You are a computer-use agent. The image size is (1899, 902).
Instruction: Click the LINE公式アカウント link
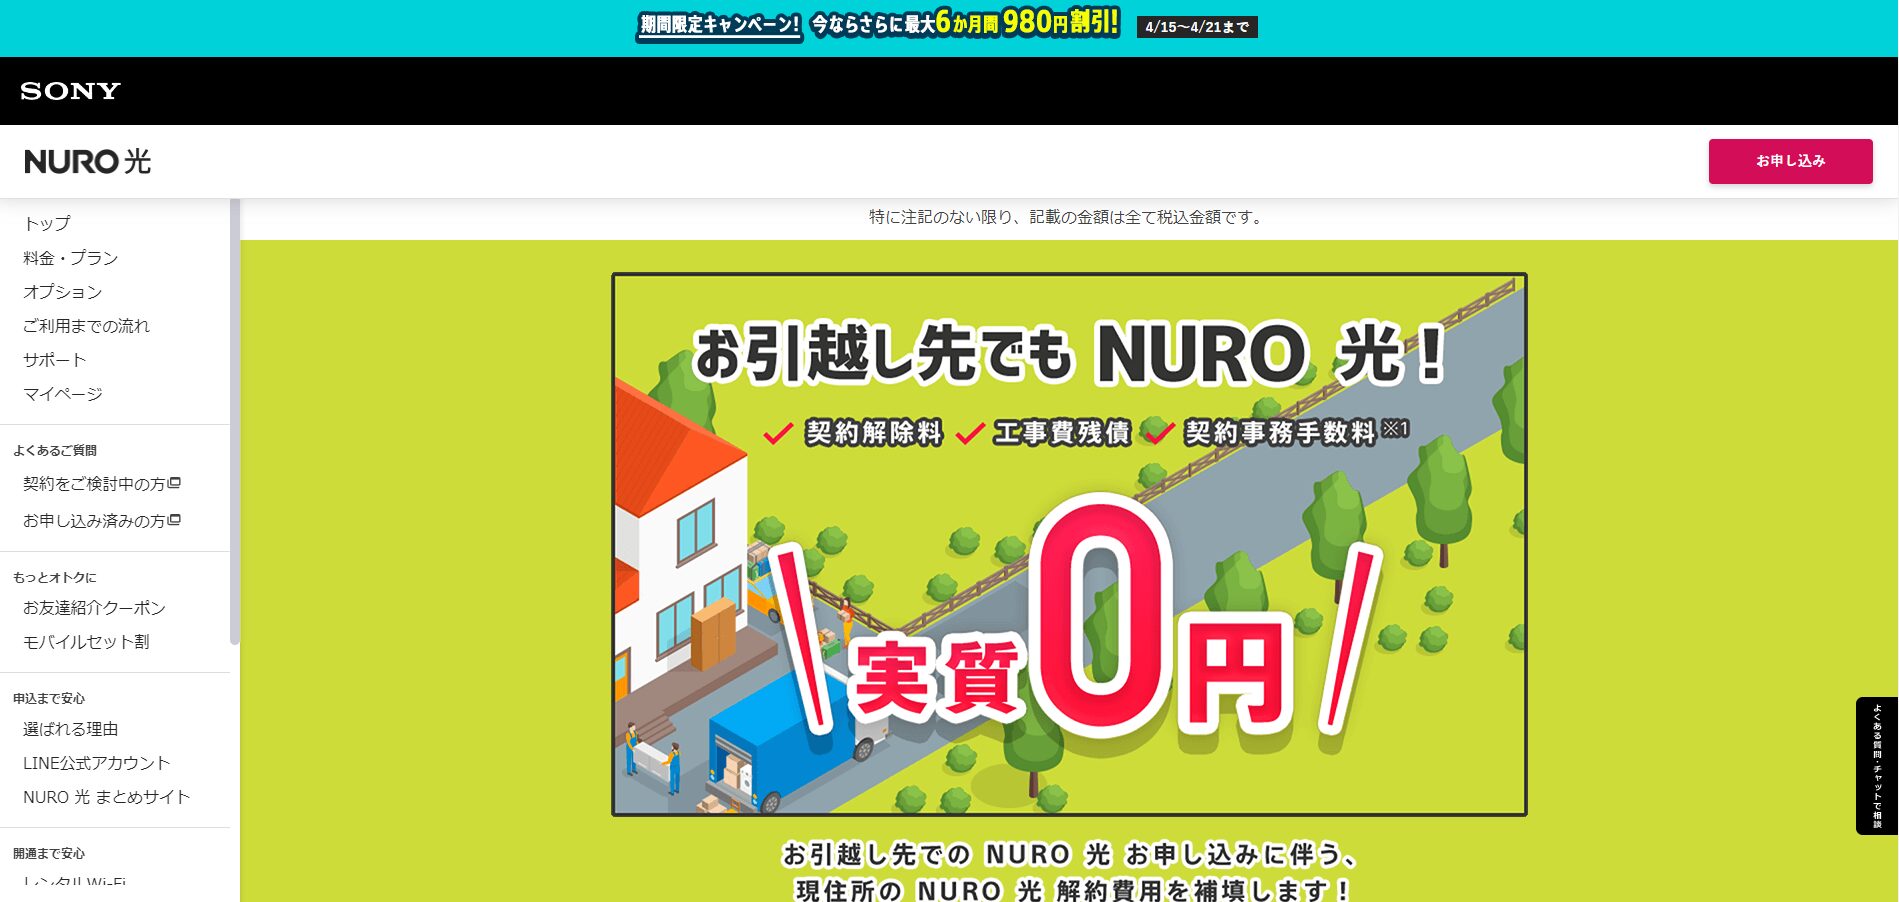click(x=96, y=762)
